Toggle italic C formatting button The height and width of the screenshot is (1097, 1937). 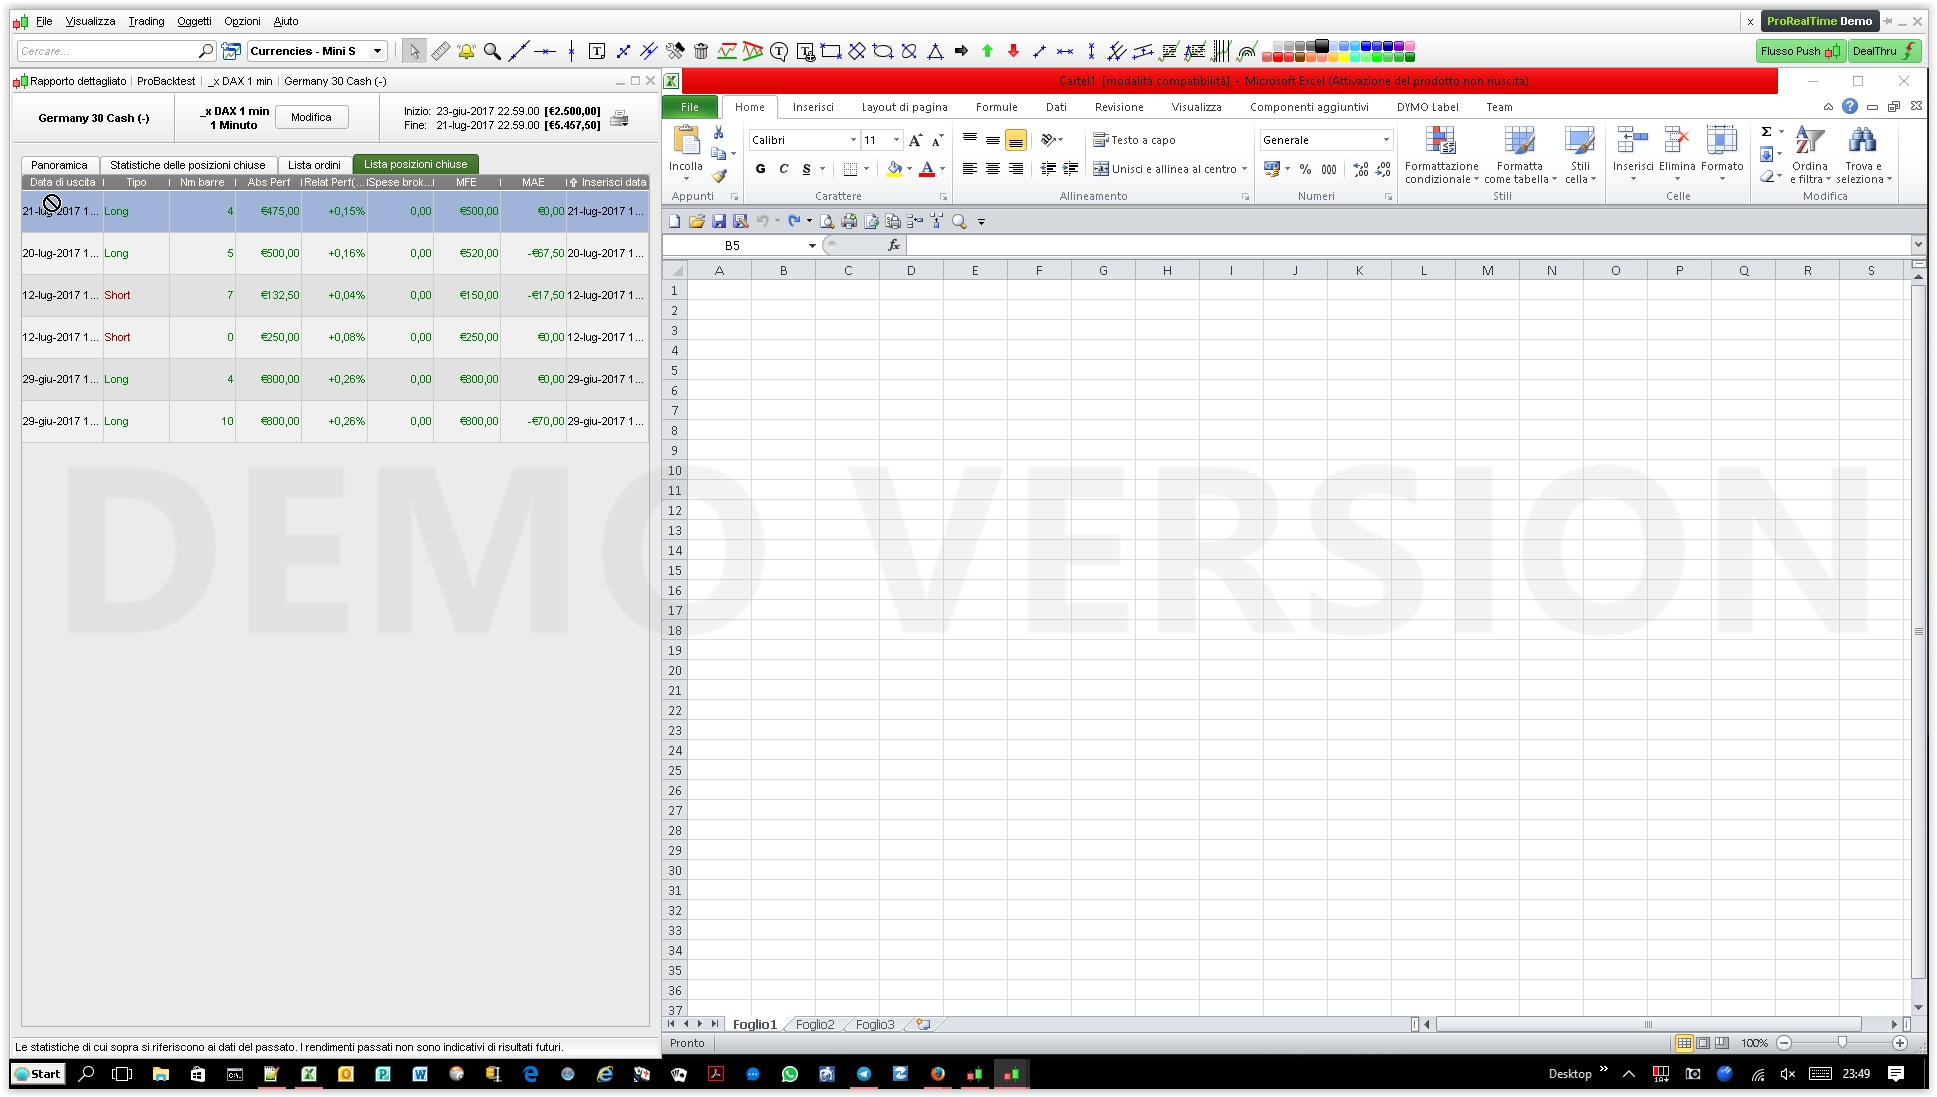(x=783, y=169)
